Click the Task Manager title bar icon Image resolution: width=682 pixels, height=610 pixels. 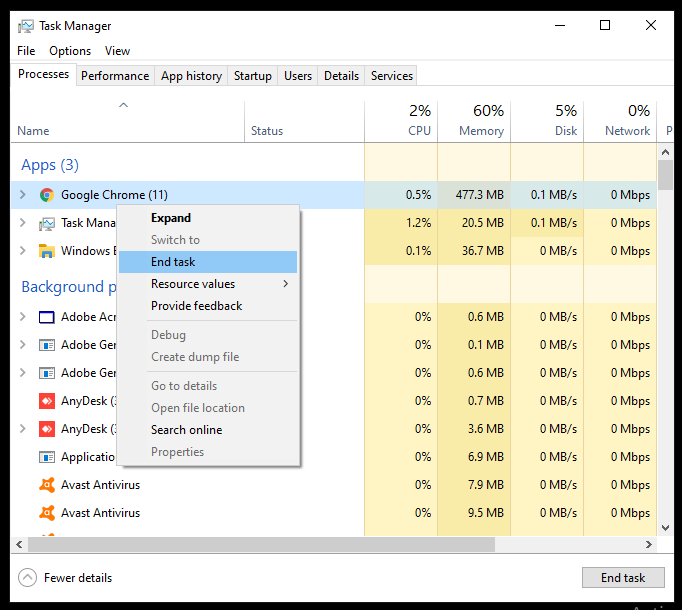tap(26, 26)
